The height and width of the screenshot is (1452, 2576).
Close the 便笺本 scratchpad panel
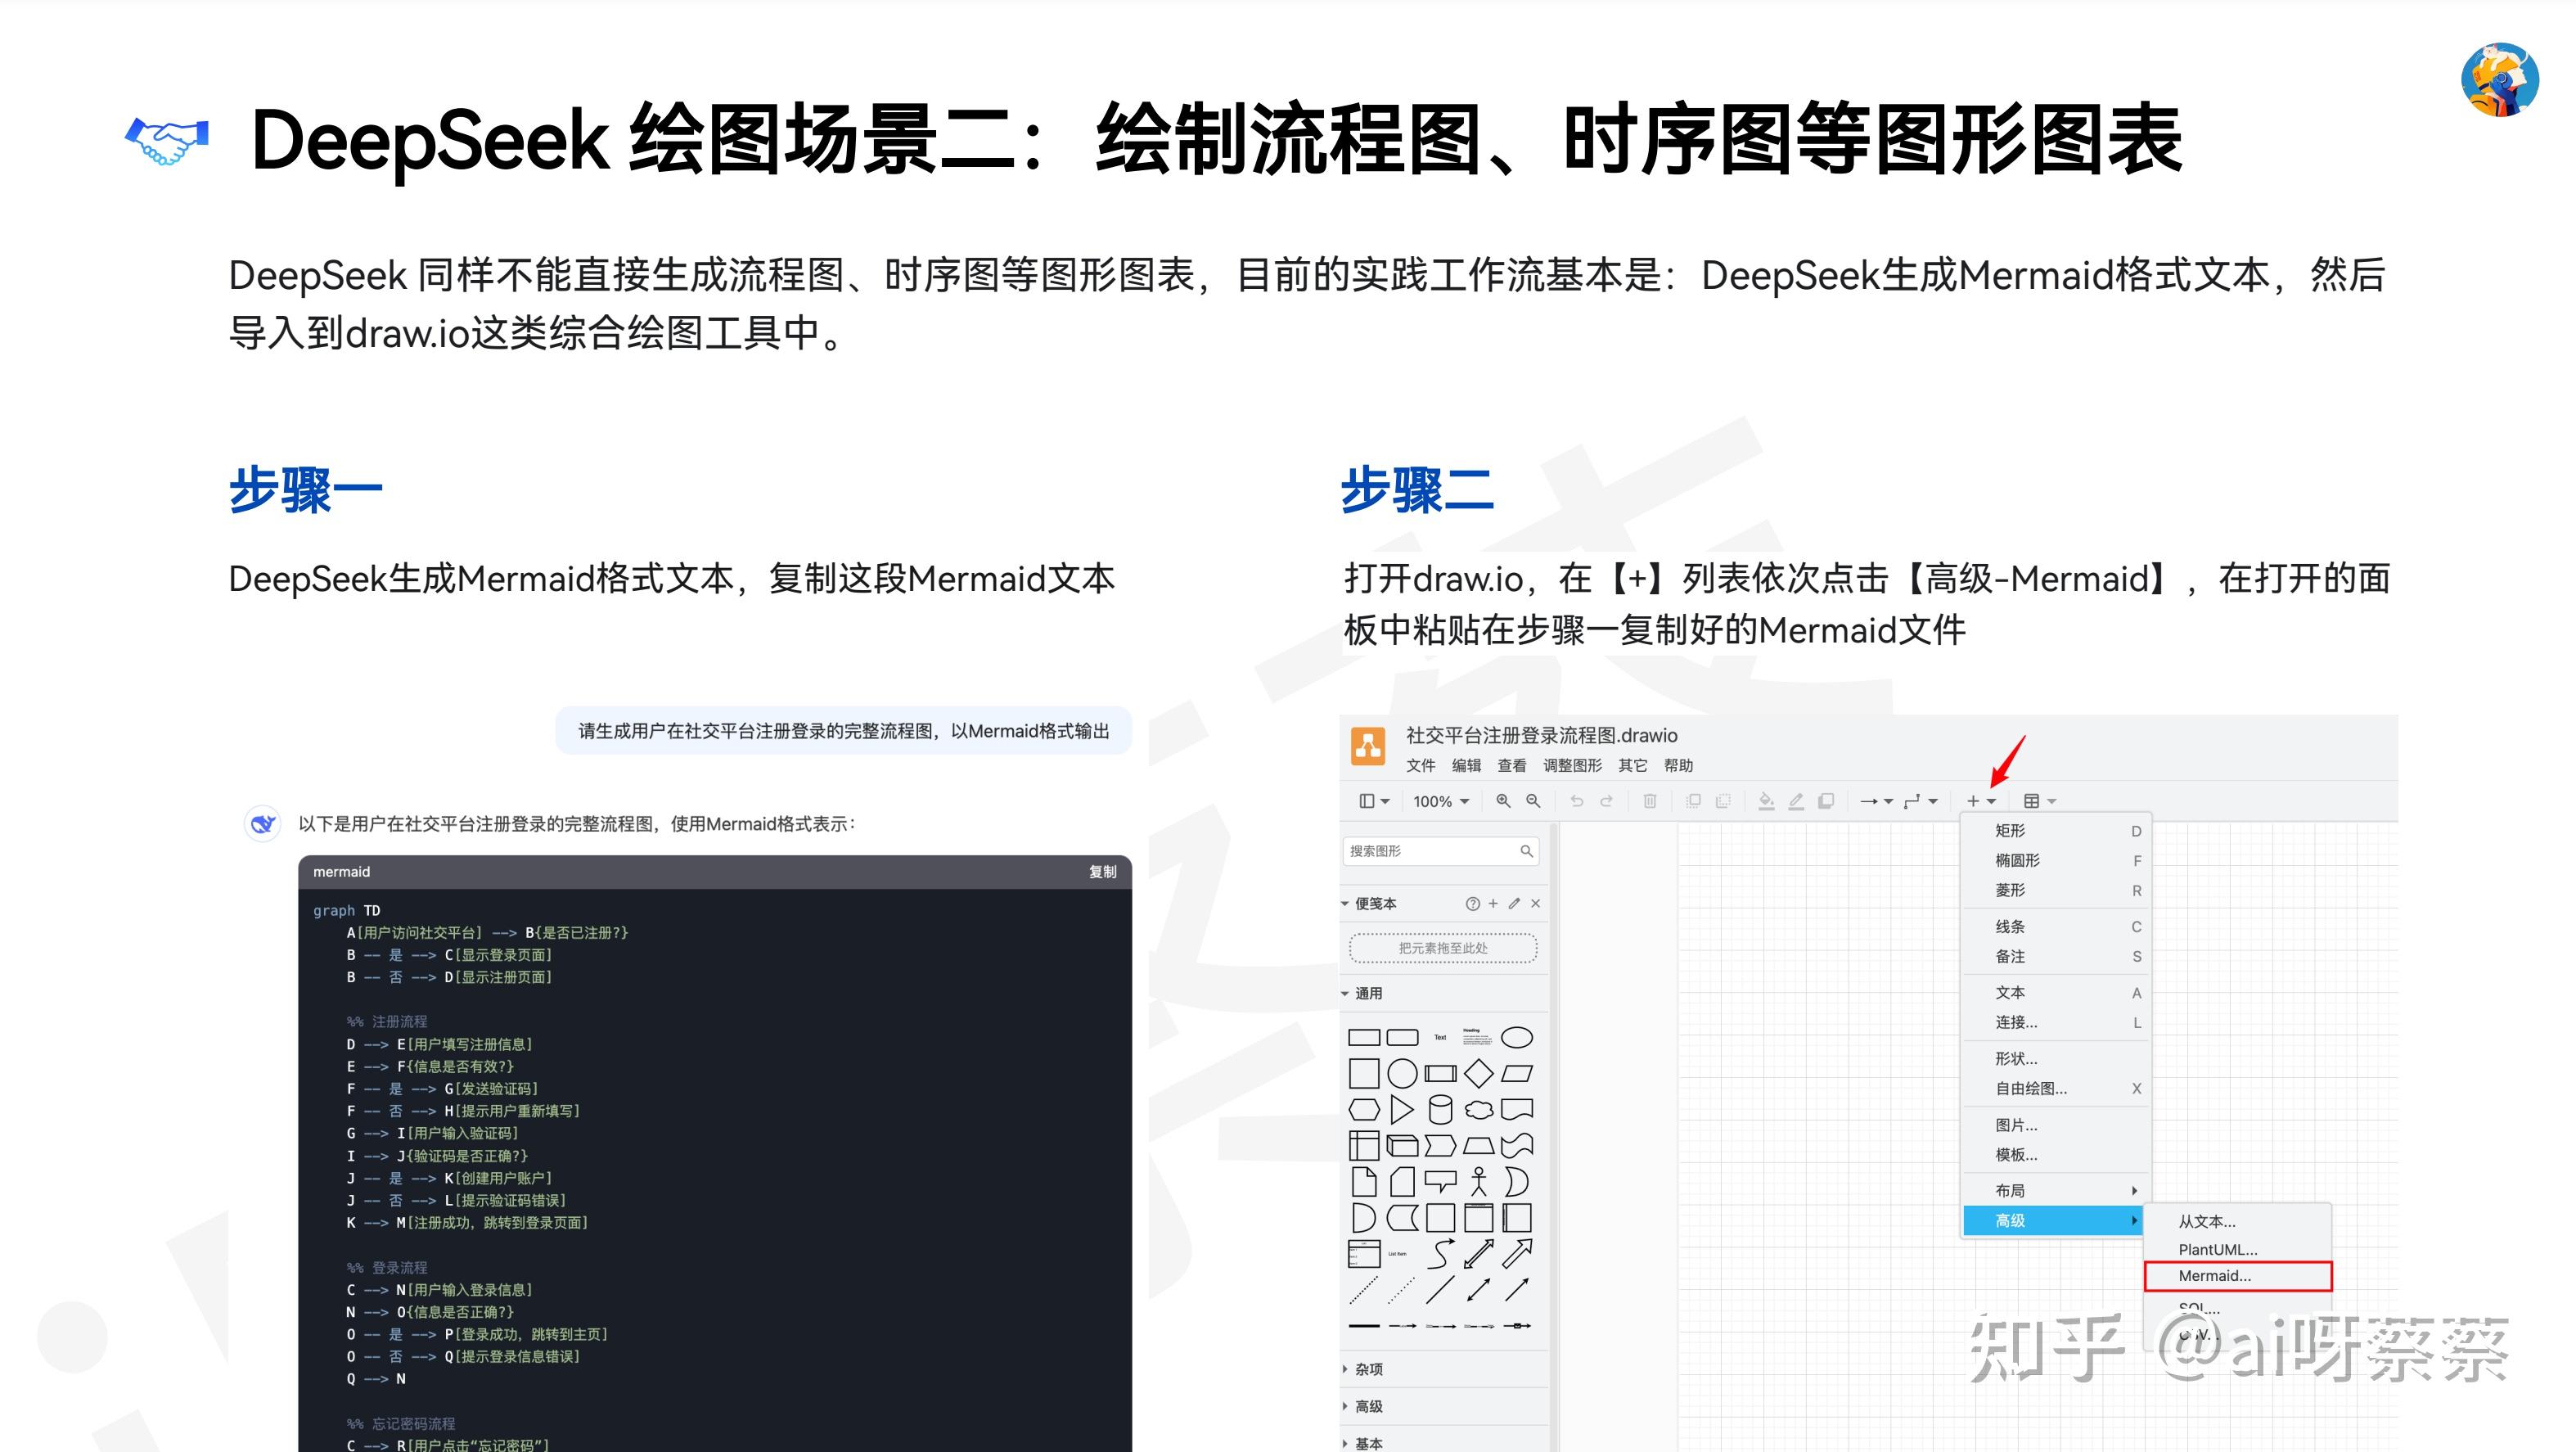[1536, 904]
